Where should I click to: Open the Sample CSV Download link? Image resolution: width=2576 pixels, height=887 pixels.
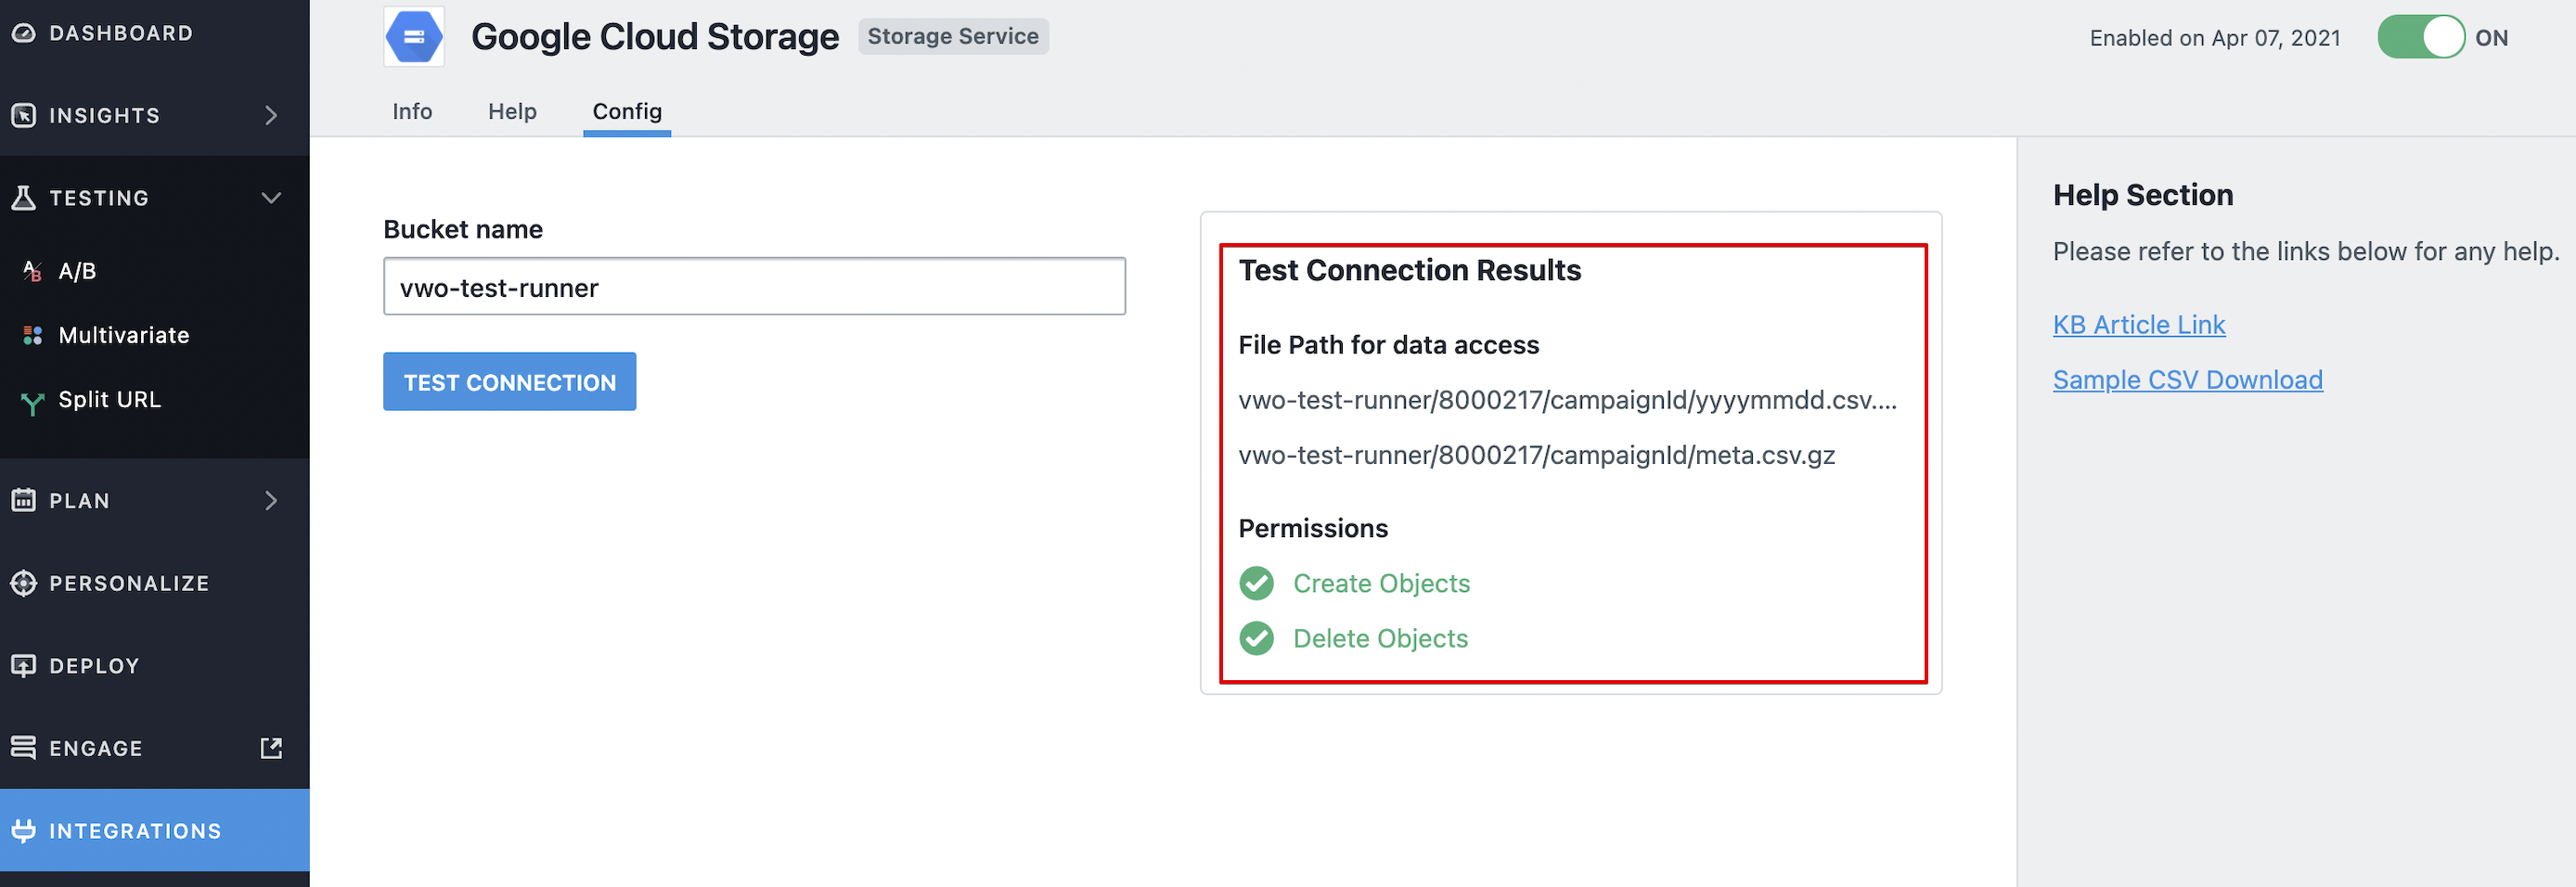(2188, 380)
